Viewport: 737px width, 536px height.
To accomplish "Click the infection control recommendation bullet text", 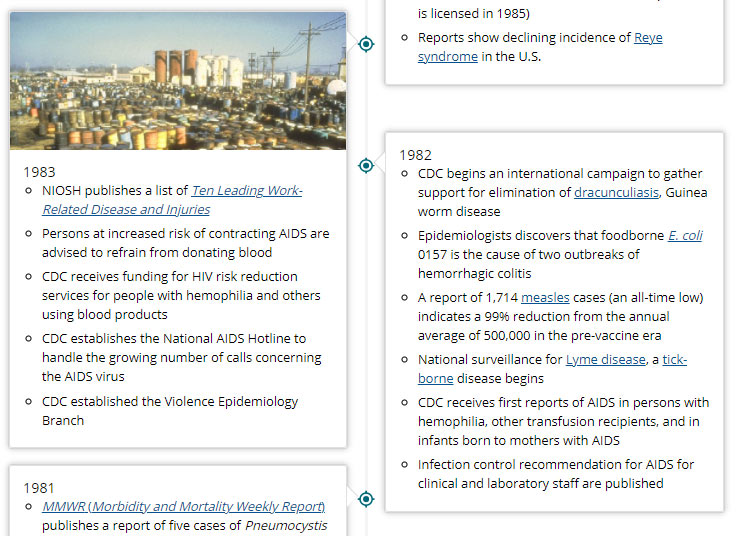I will coord(556,473).
